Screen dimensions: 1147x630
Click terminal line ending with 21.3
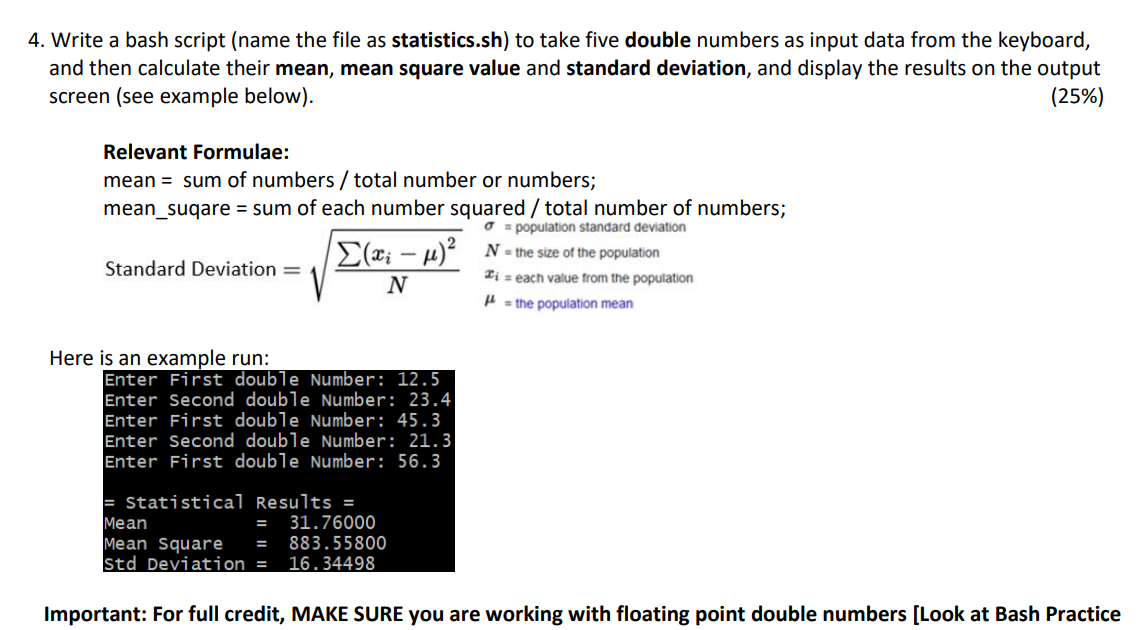278,441
